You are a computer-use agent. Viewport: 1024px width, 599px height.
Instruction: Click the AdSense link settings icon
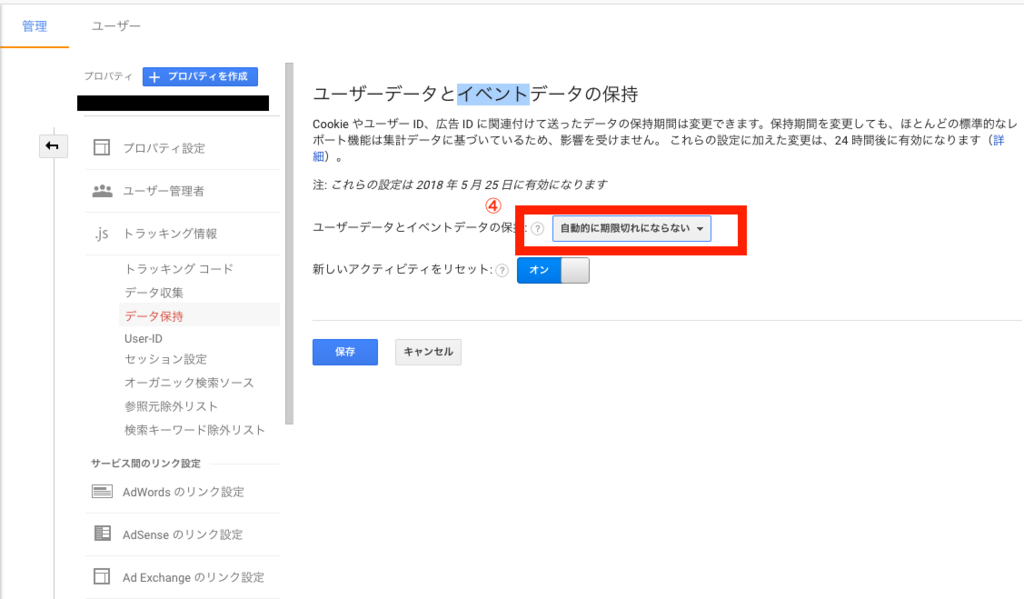(102, 534)
